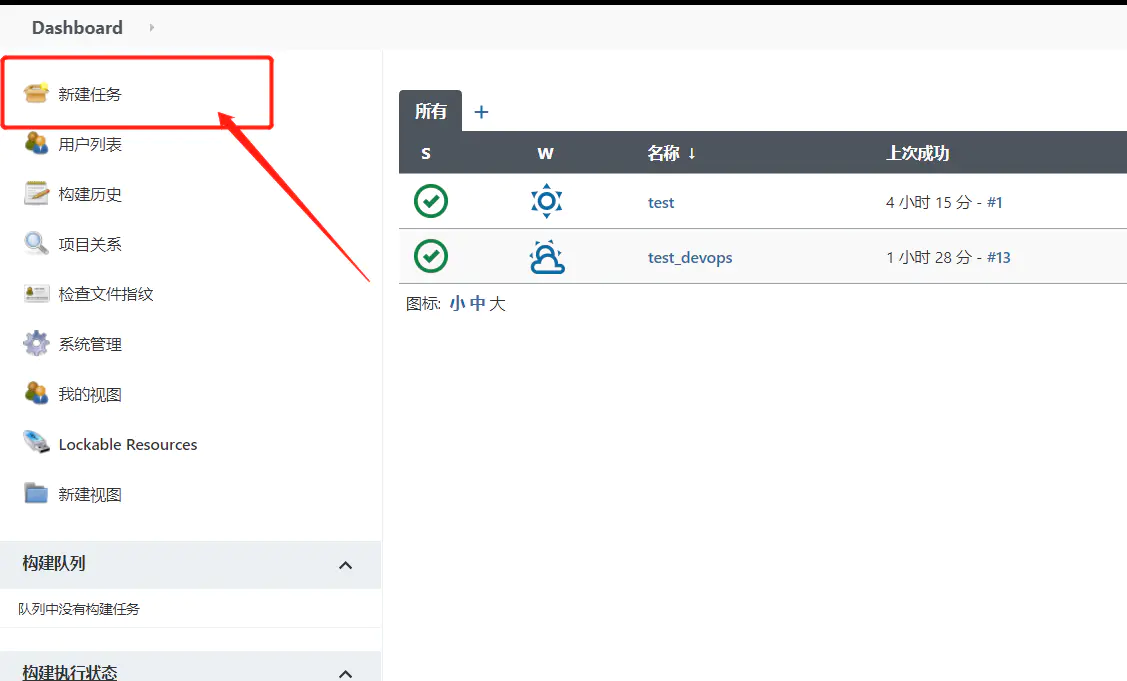Expand the Dashboard breadcrumb arrow
Viewport: 1127px width, 681px height.
tap(152, 28)
